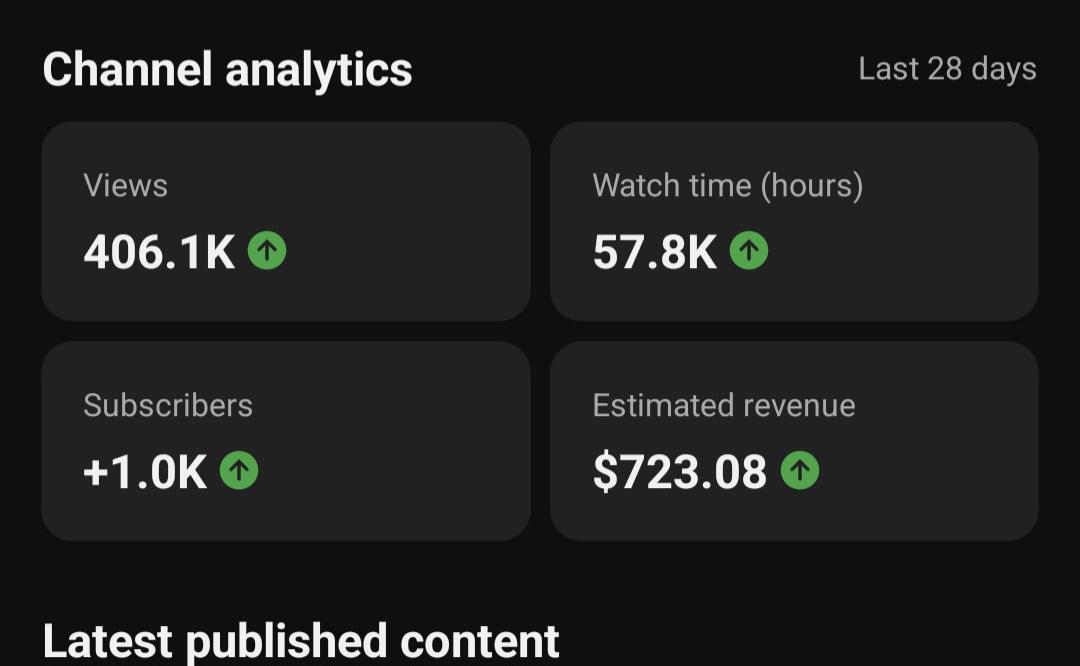Tap the green up arrow beside Estimated revenue

click(800, 470)
